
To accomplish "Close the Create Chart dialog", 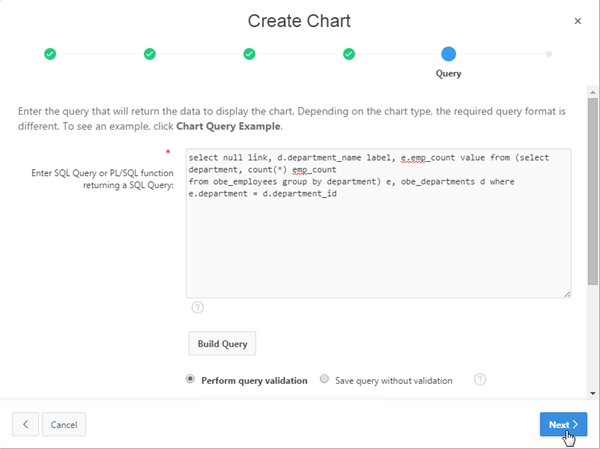I will pyautogui.click(x=578, y=21).
